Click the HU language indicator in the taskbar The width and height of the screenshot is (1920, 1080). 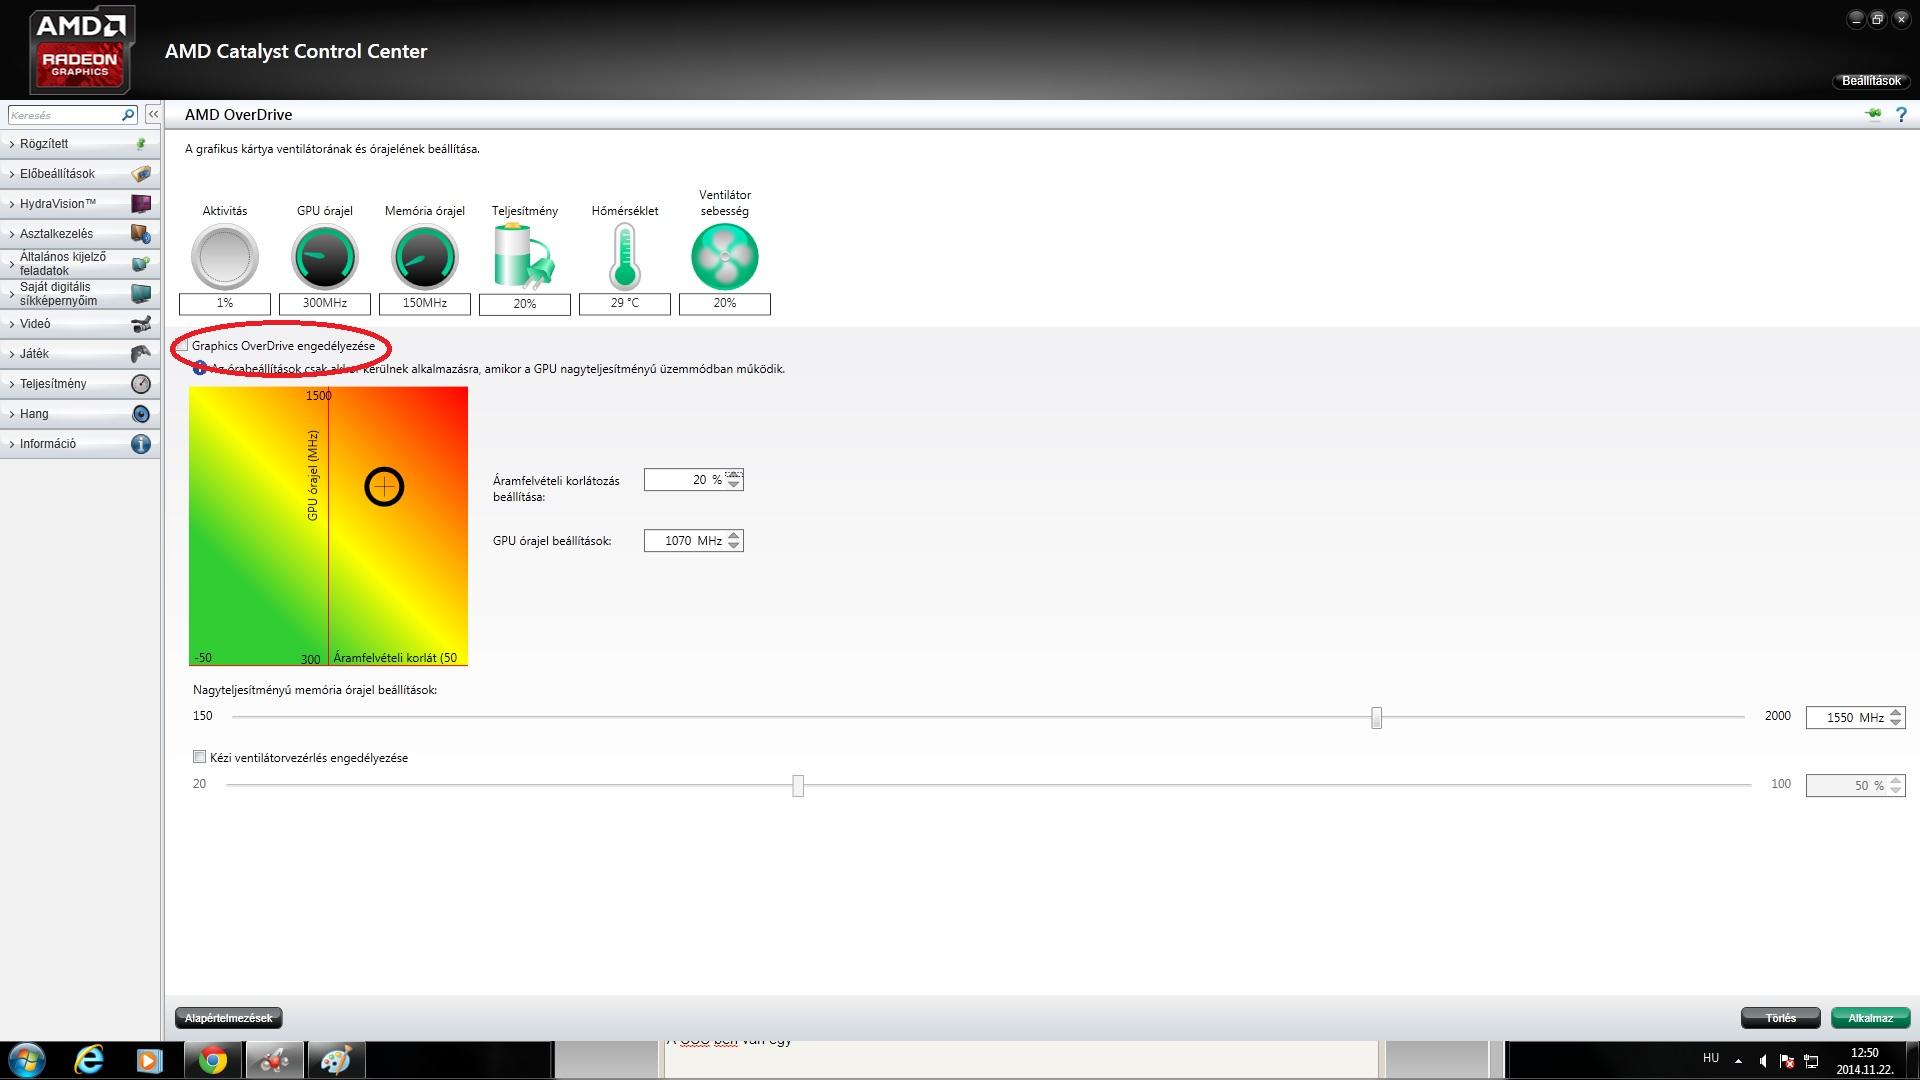pyautogui.click(x=1711, y=1058)
